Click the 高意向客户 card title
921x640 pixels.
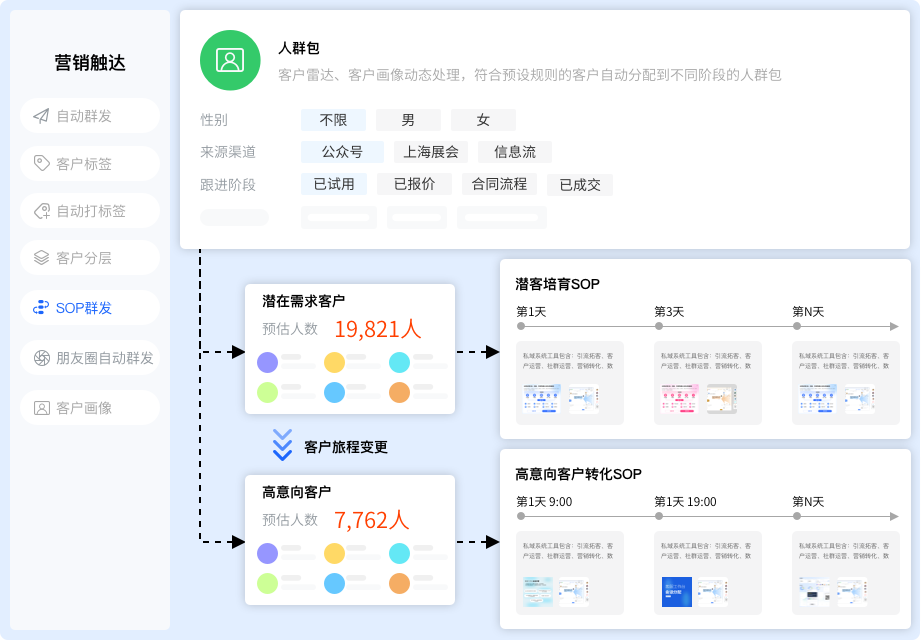(x=297, y=492)
